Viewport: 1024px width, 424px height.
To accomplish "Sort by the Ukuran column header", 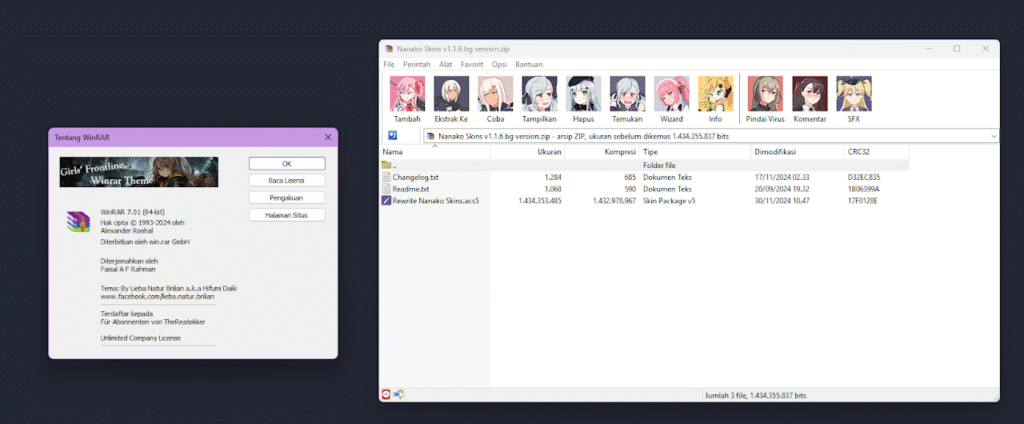I will tap(528, 152).
